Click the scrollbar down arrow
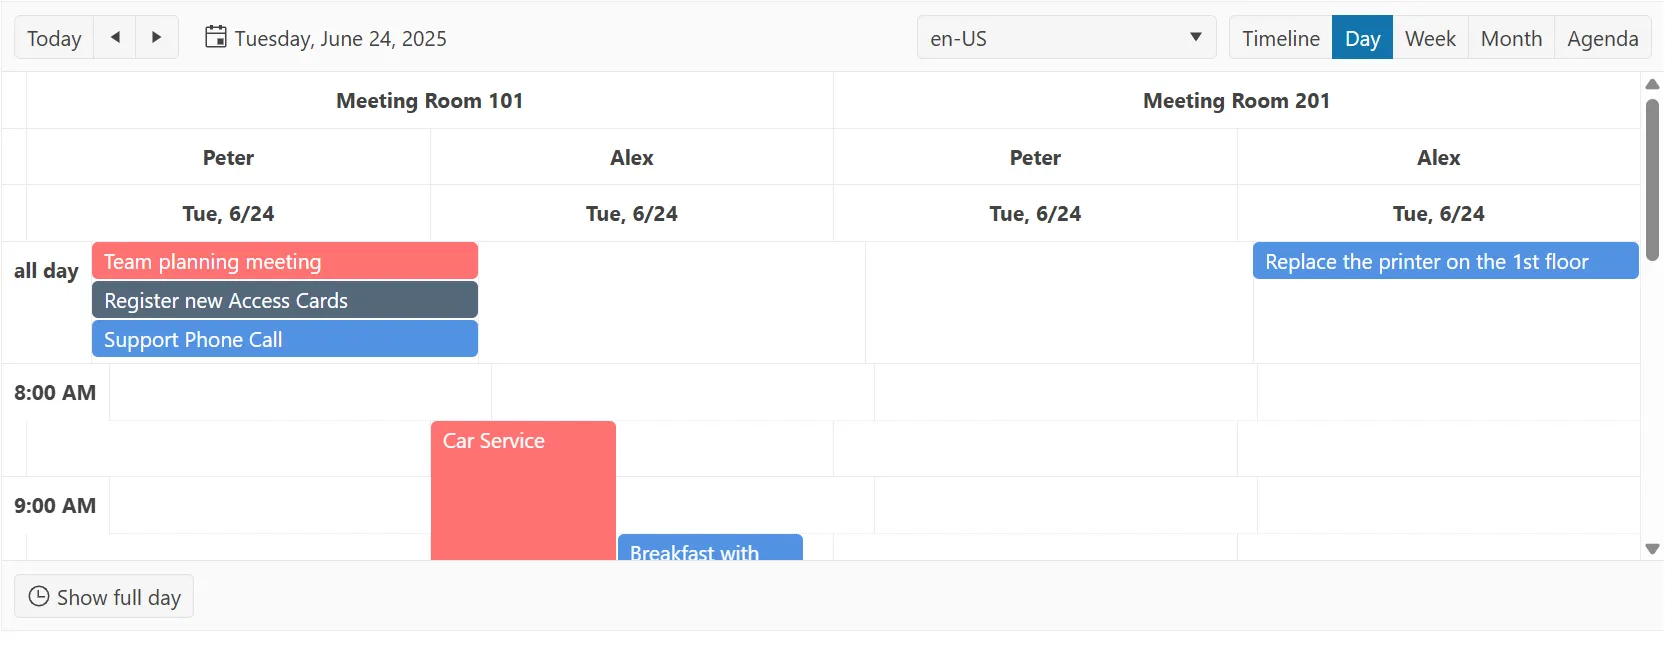This screenshot has width=1665, height=662. [x=1651, y=548]
